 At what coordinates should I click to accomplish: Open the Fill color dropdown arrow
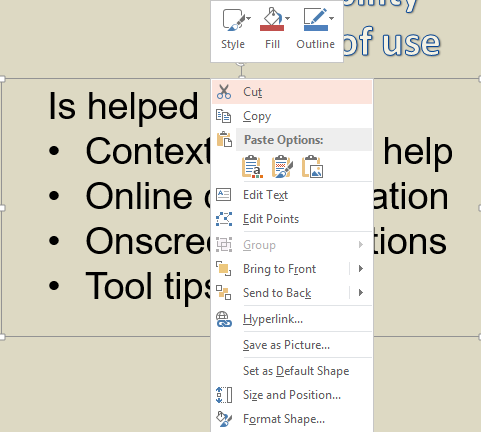pyautogui.click(x=287, y=19)
